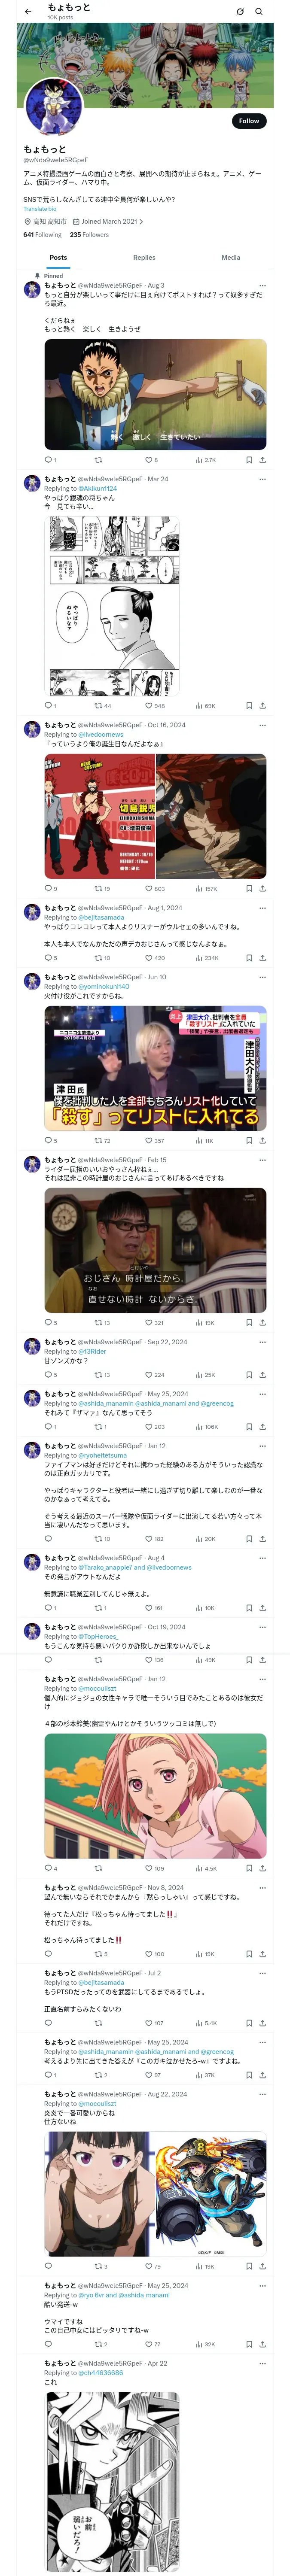Open search from the profile header
The width and height of the screenshot is (290, 2576).
[x=258, y=12]
